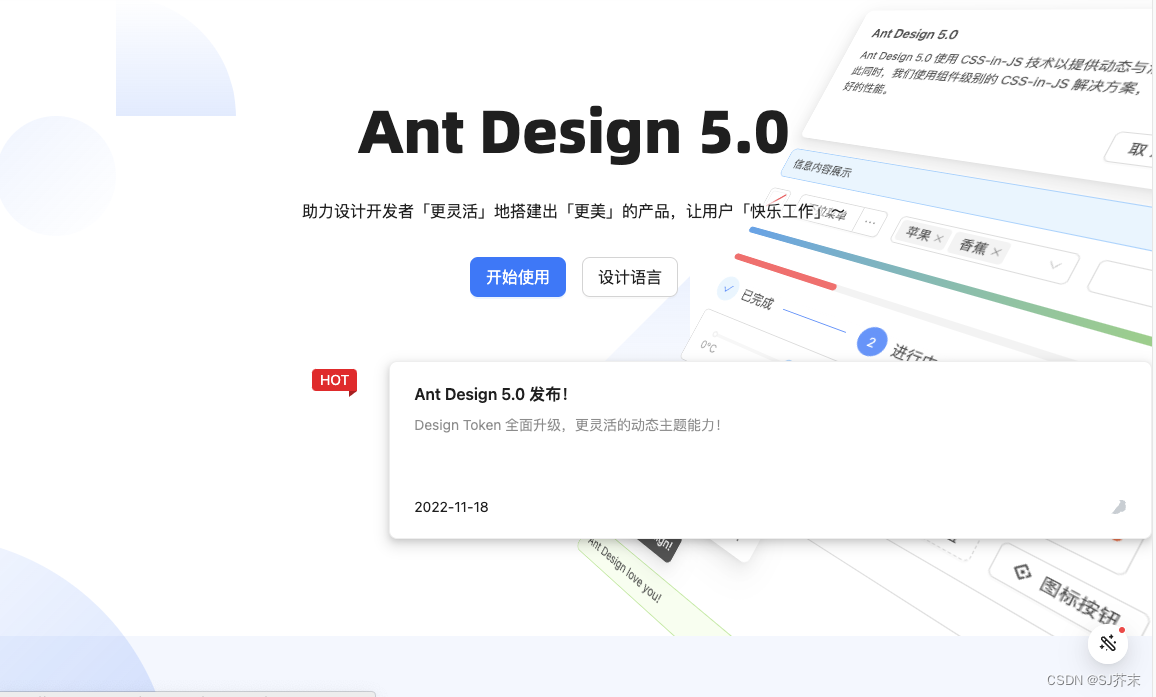Click the quill icon inside the notification card
The image size is (1156, 697).
coord(1119,507)
